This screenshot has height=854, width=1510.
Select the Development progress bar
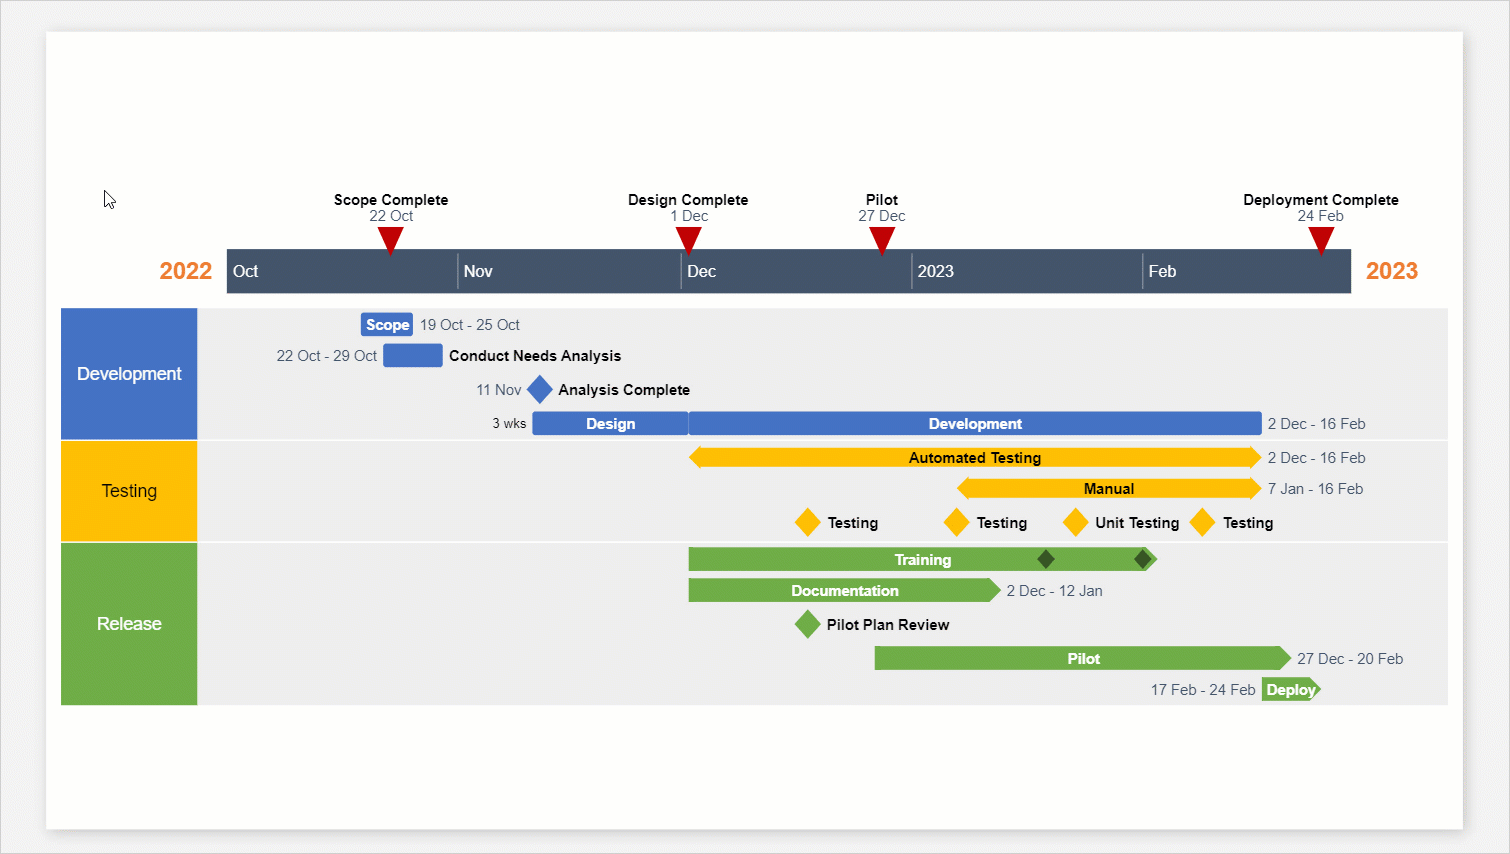pos(975,423)
